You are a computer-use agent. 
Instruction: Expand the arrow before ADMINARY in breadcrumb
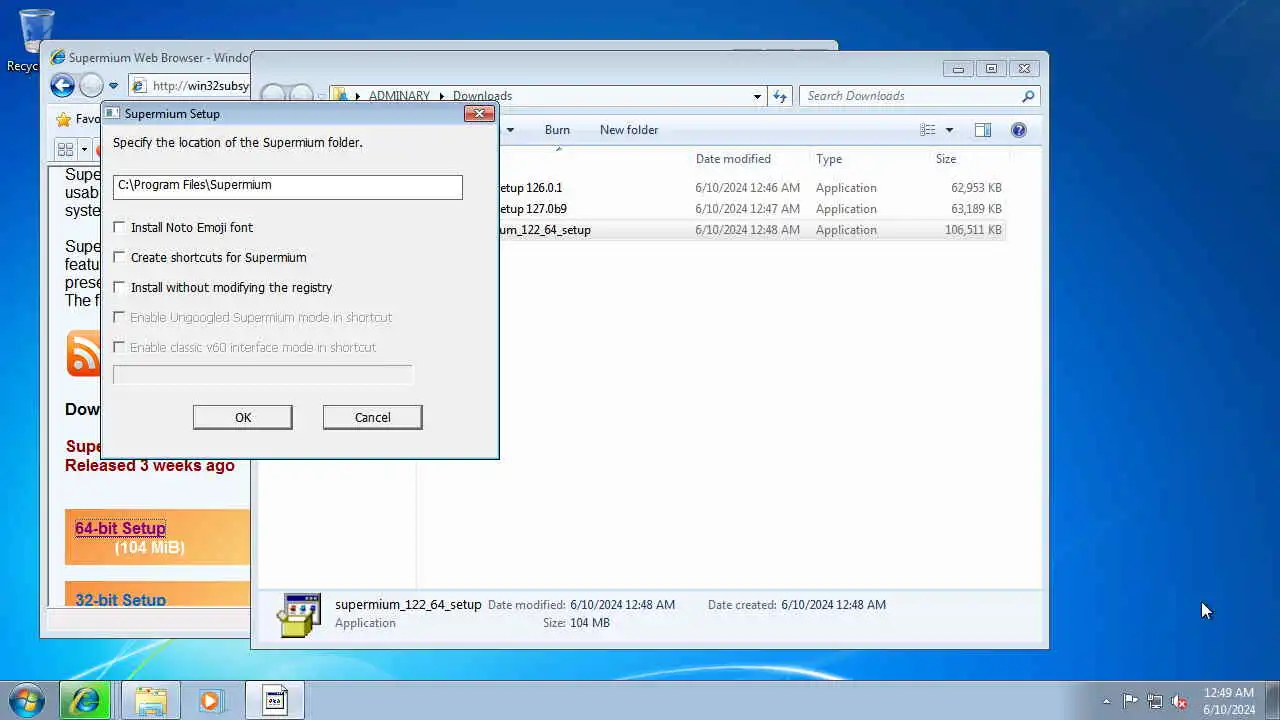(358, 96)
